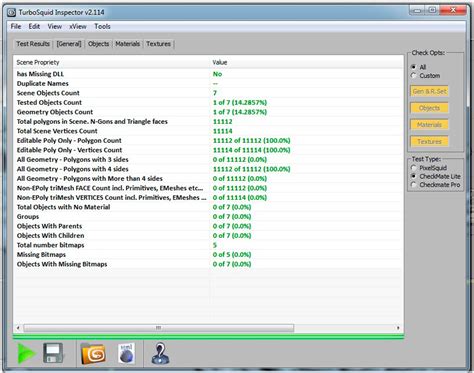Screen dimensions: 474x373
Task: Click the stamp tool icon
Action: [x=160, y=354]
